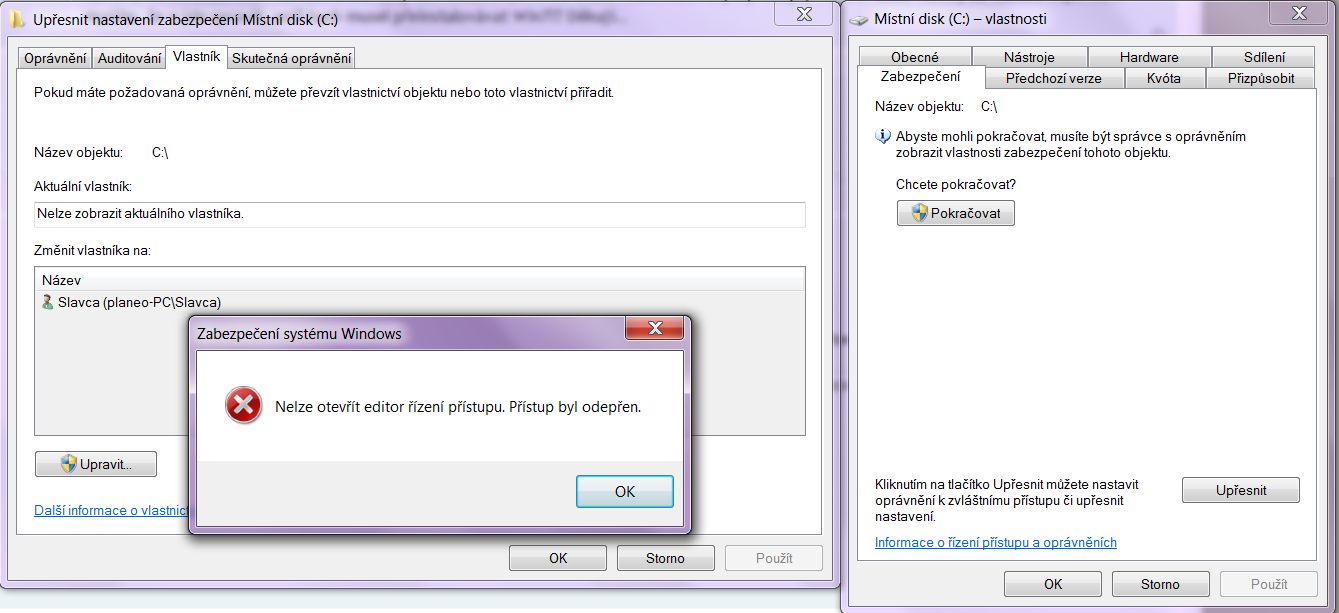Switch to Hardware tab in properties

[1149, 57]
